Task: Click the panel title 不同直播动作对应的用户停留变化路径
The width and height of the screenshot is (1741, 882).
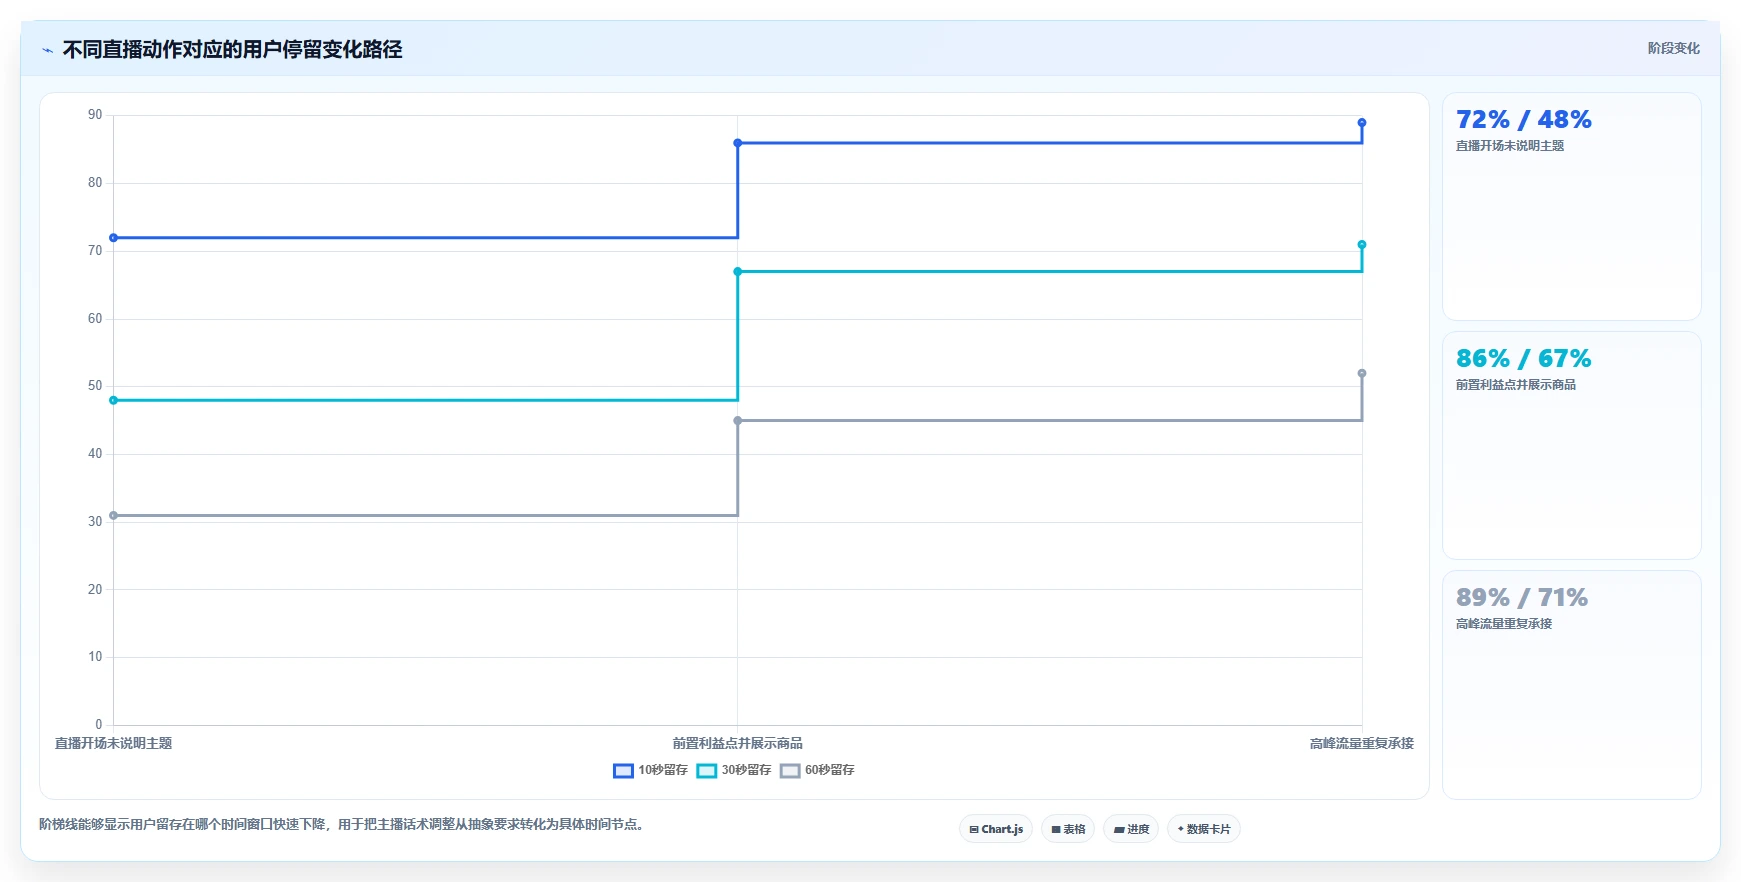Action: tap(232, 50)
